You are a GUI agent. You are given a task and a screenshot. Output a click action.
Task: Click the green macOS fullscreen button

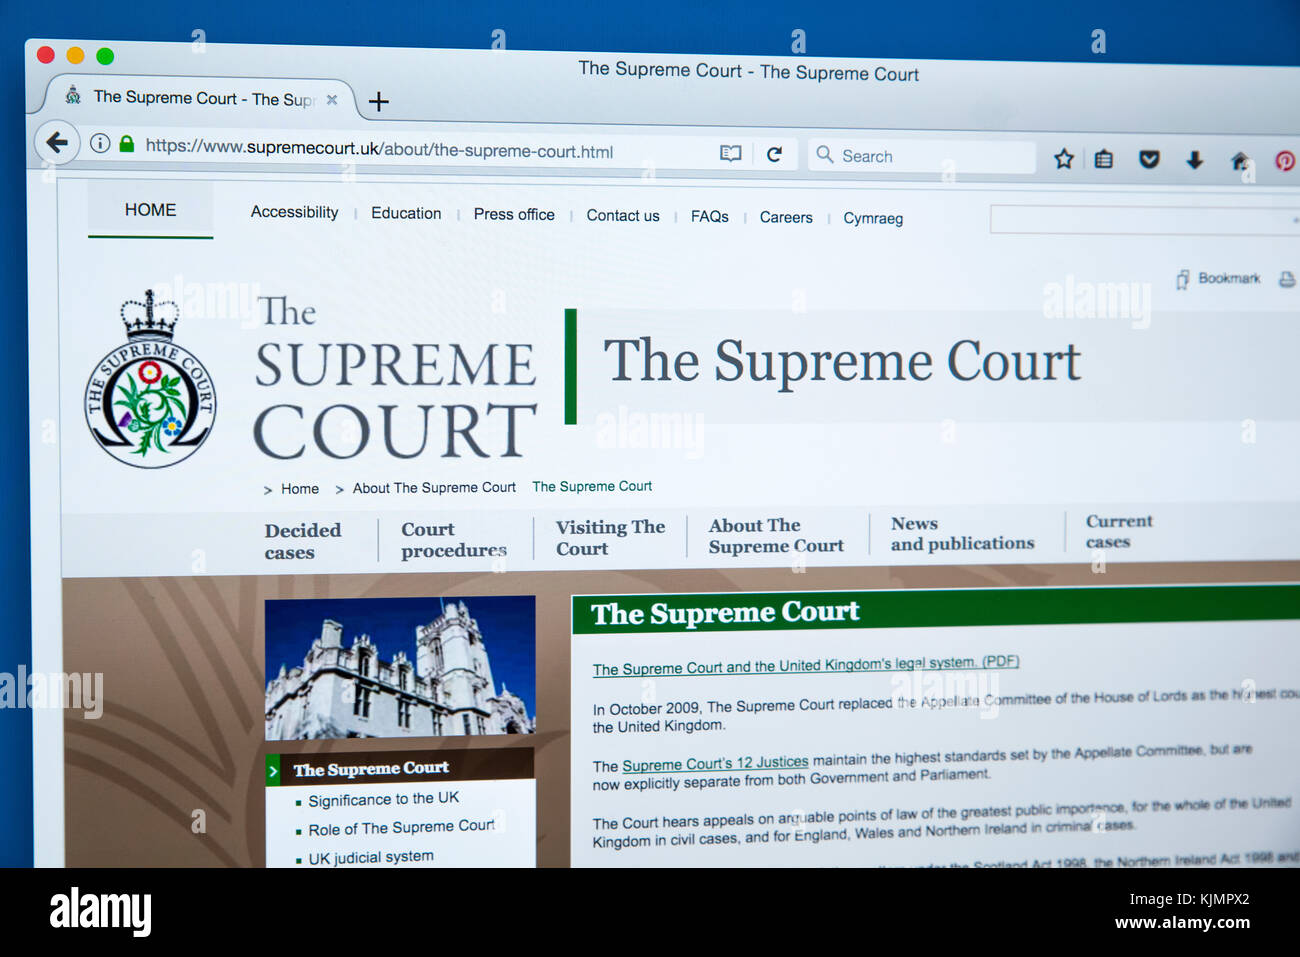tap(105, 56)
